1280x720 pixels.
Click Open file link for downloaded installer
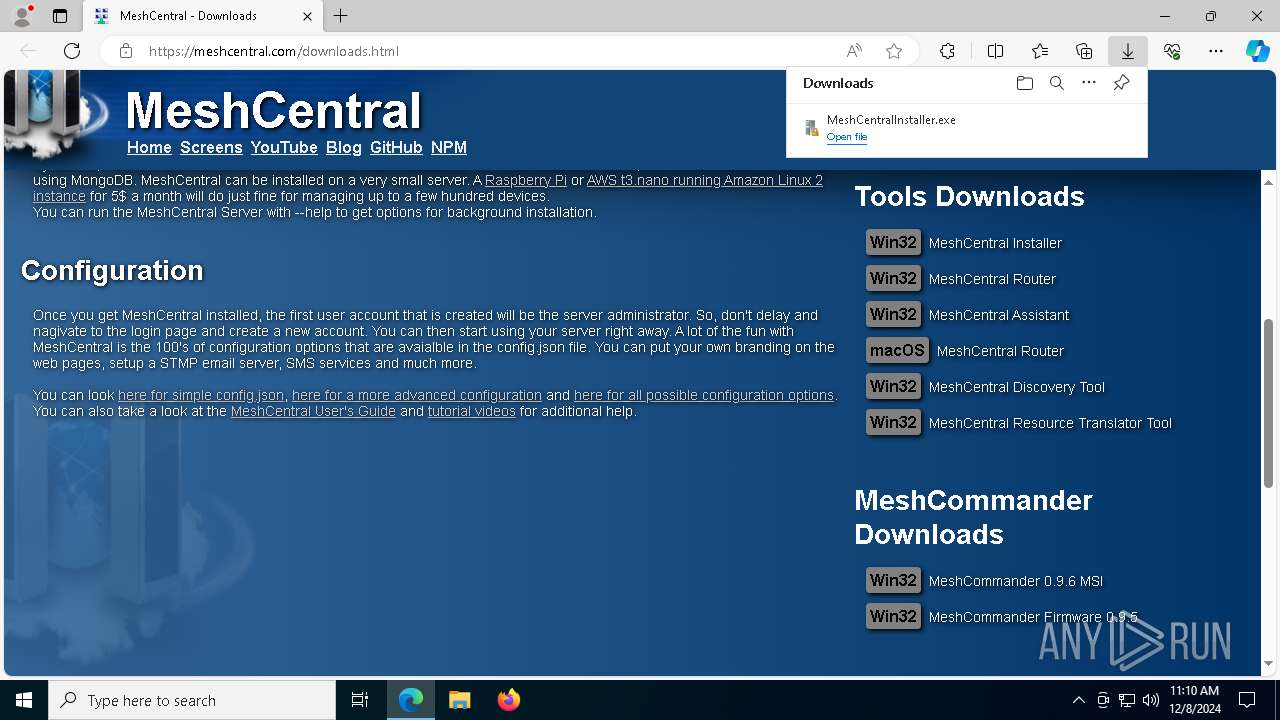point(847,137)
